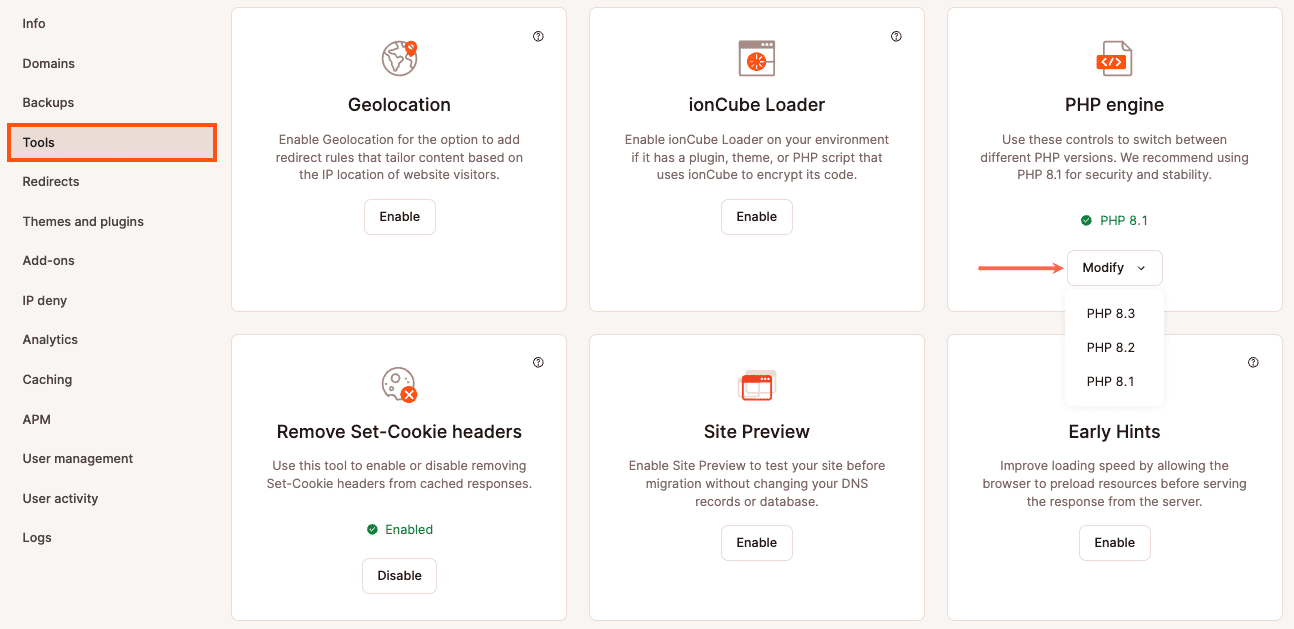Go to Themes and plugins
The height and width of the screenshot is (629, 1294).
pyautogui.click(x=83, y=221)
